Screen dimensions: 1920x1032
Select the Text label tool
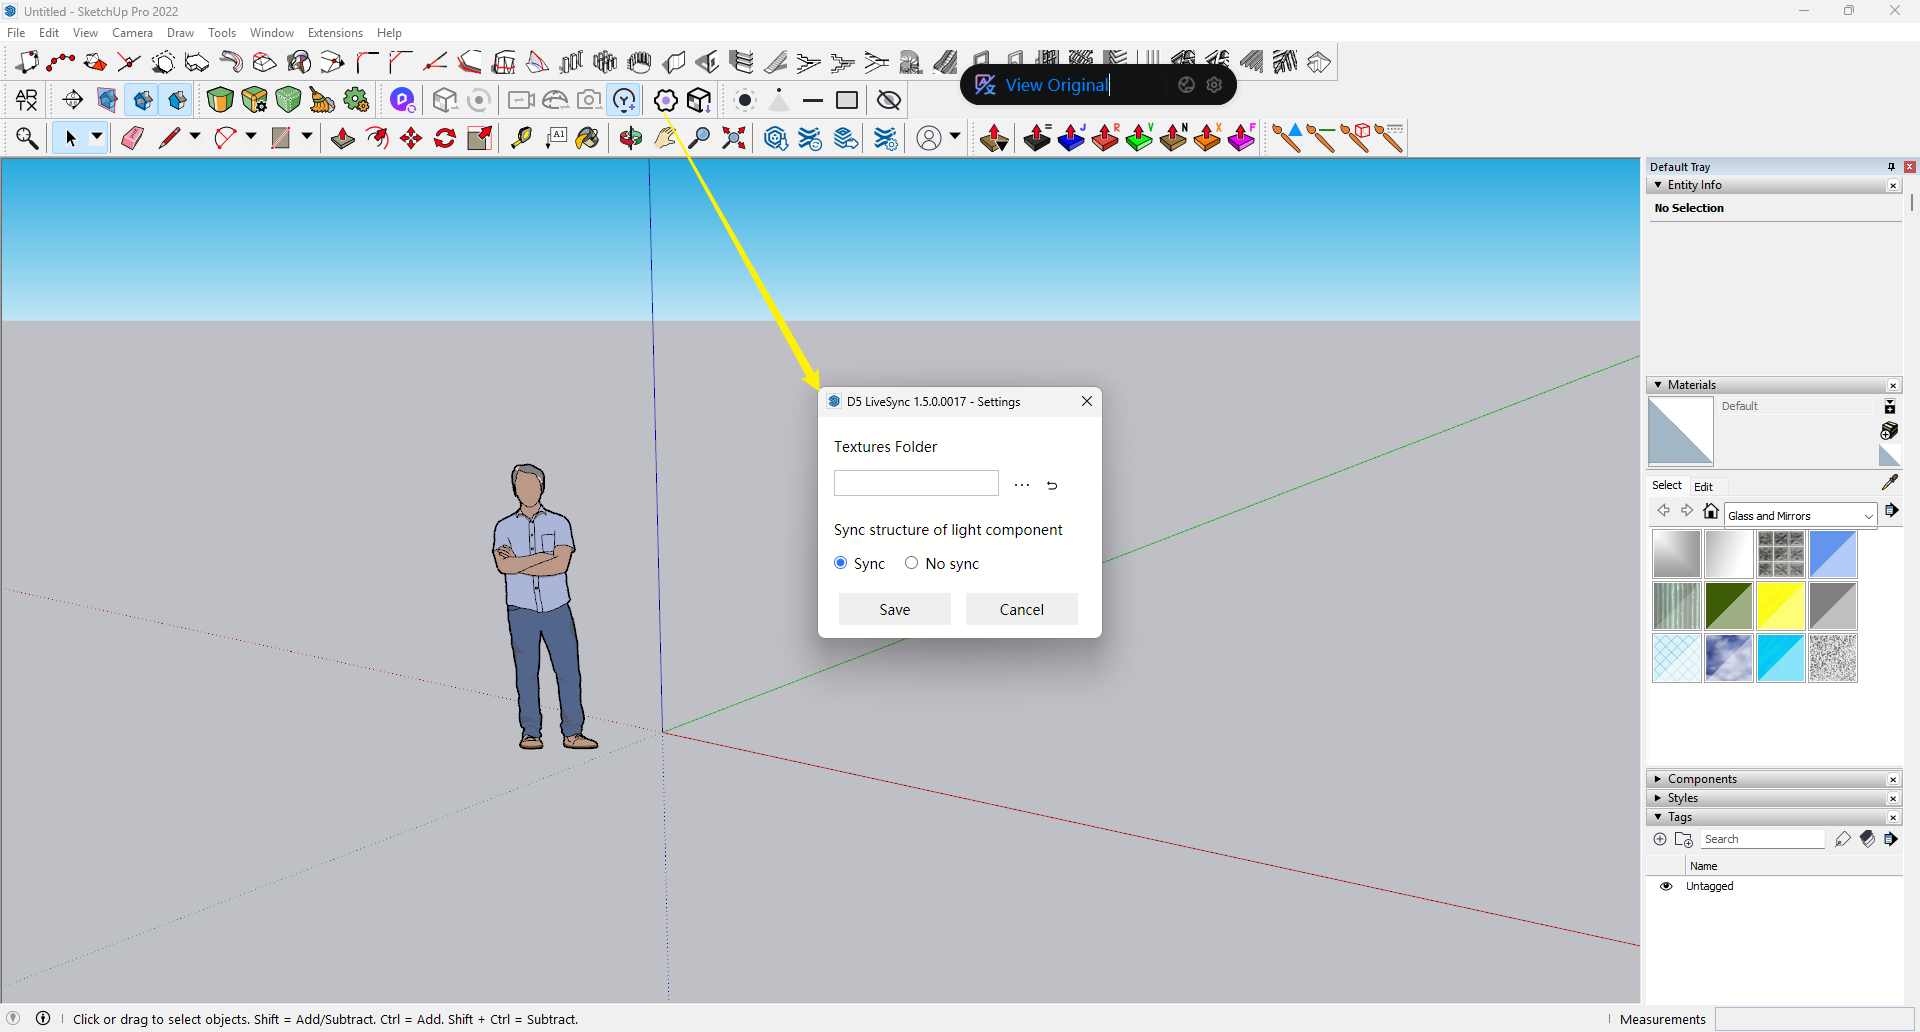tap(556, 138)
